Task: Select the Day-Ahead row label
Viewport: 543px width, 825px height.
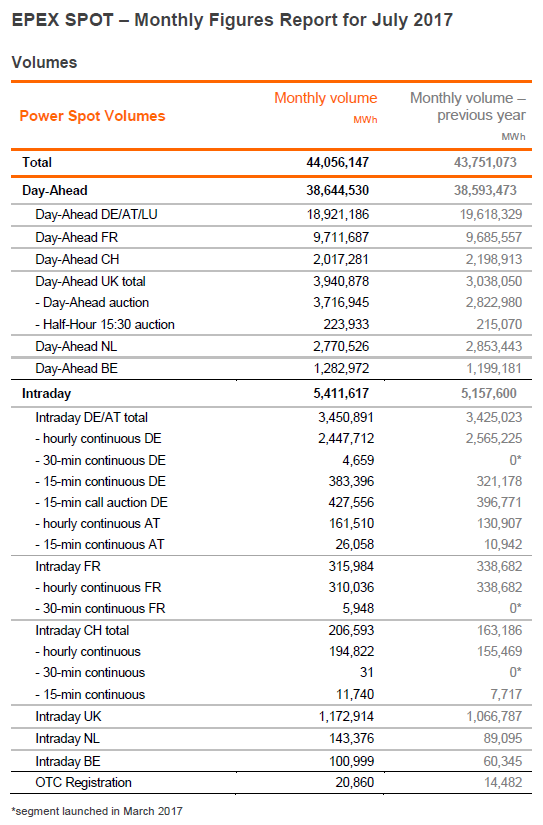Action: [55, 190]
